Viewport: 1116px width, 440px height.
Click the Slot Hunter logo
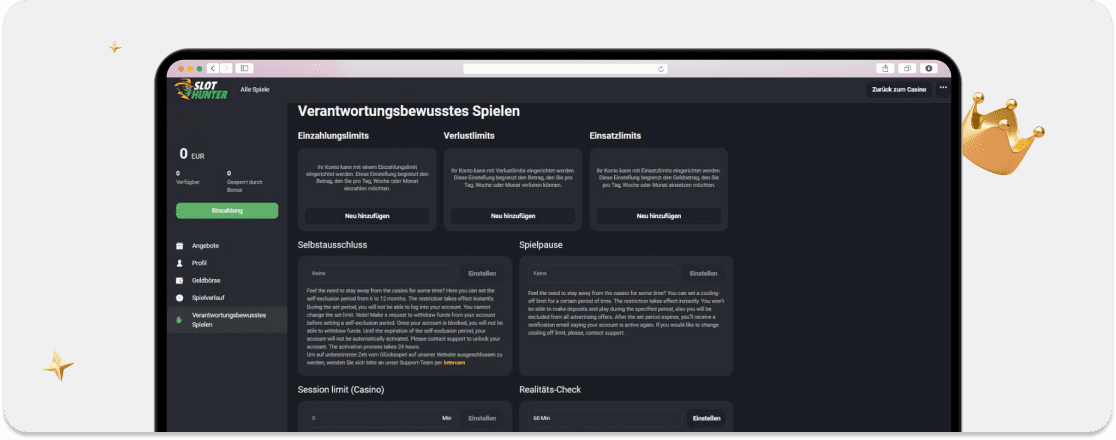tap(201, 90)
